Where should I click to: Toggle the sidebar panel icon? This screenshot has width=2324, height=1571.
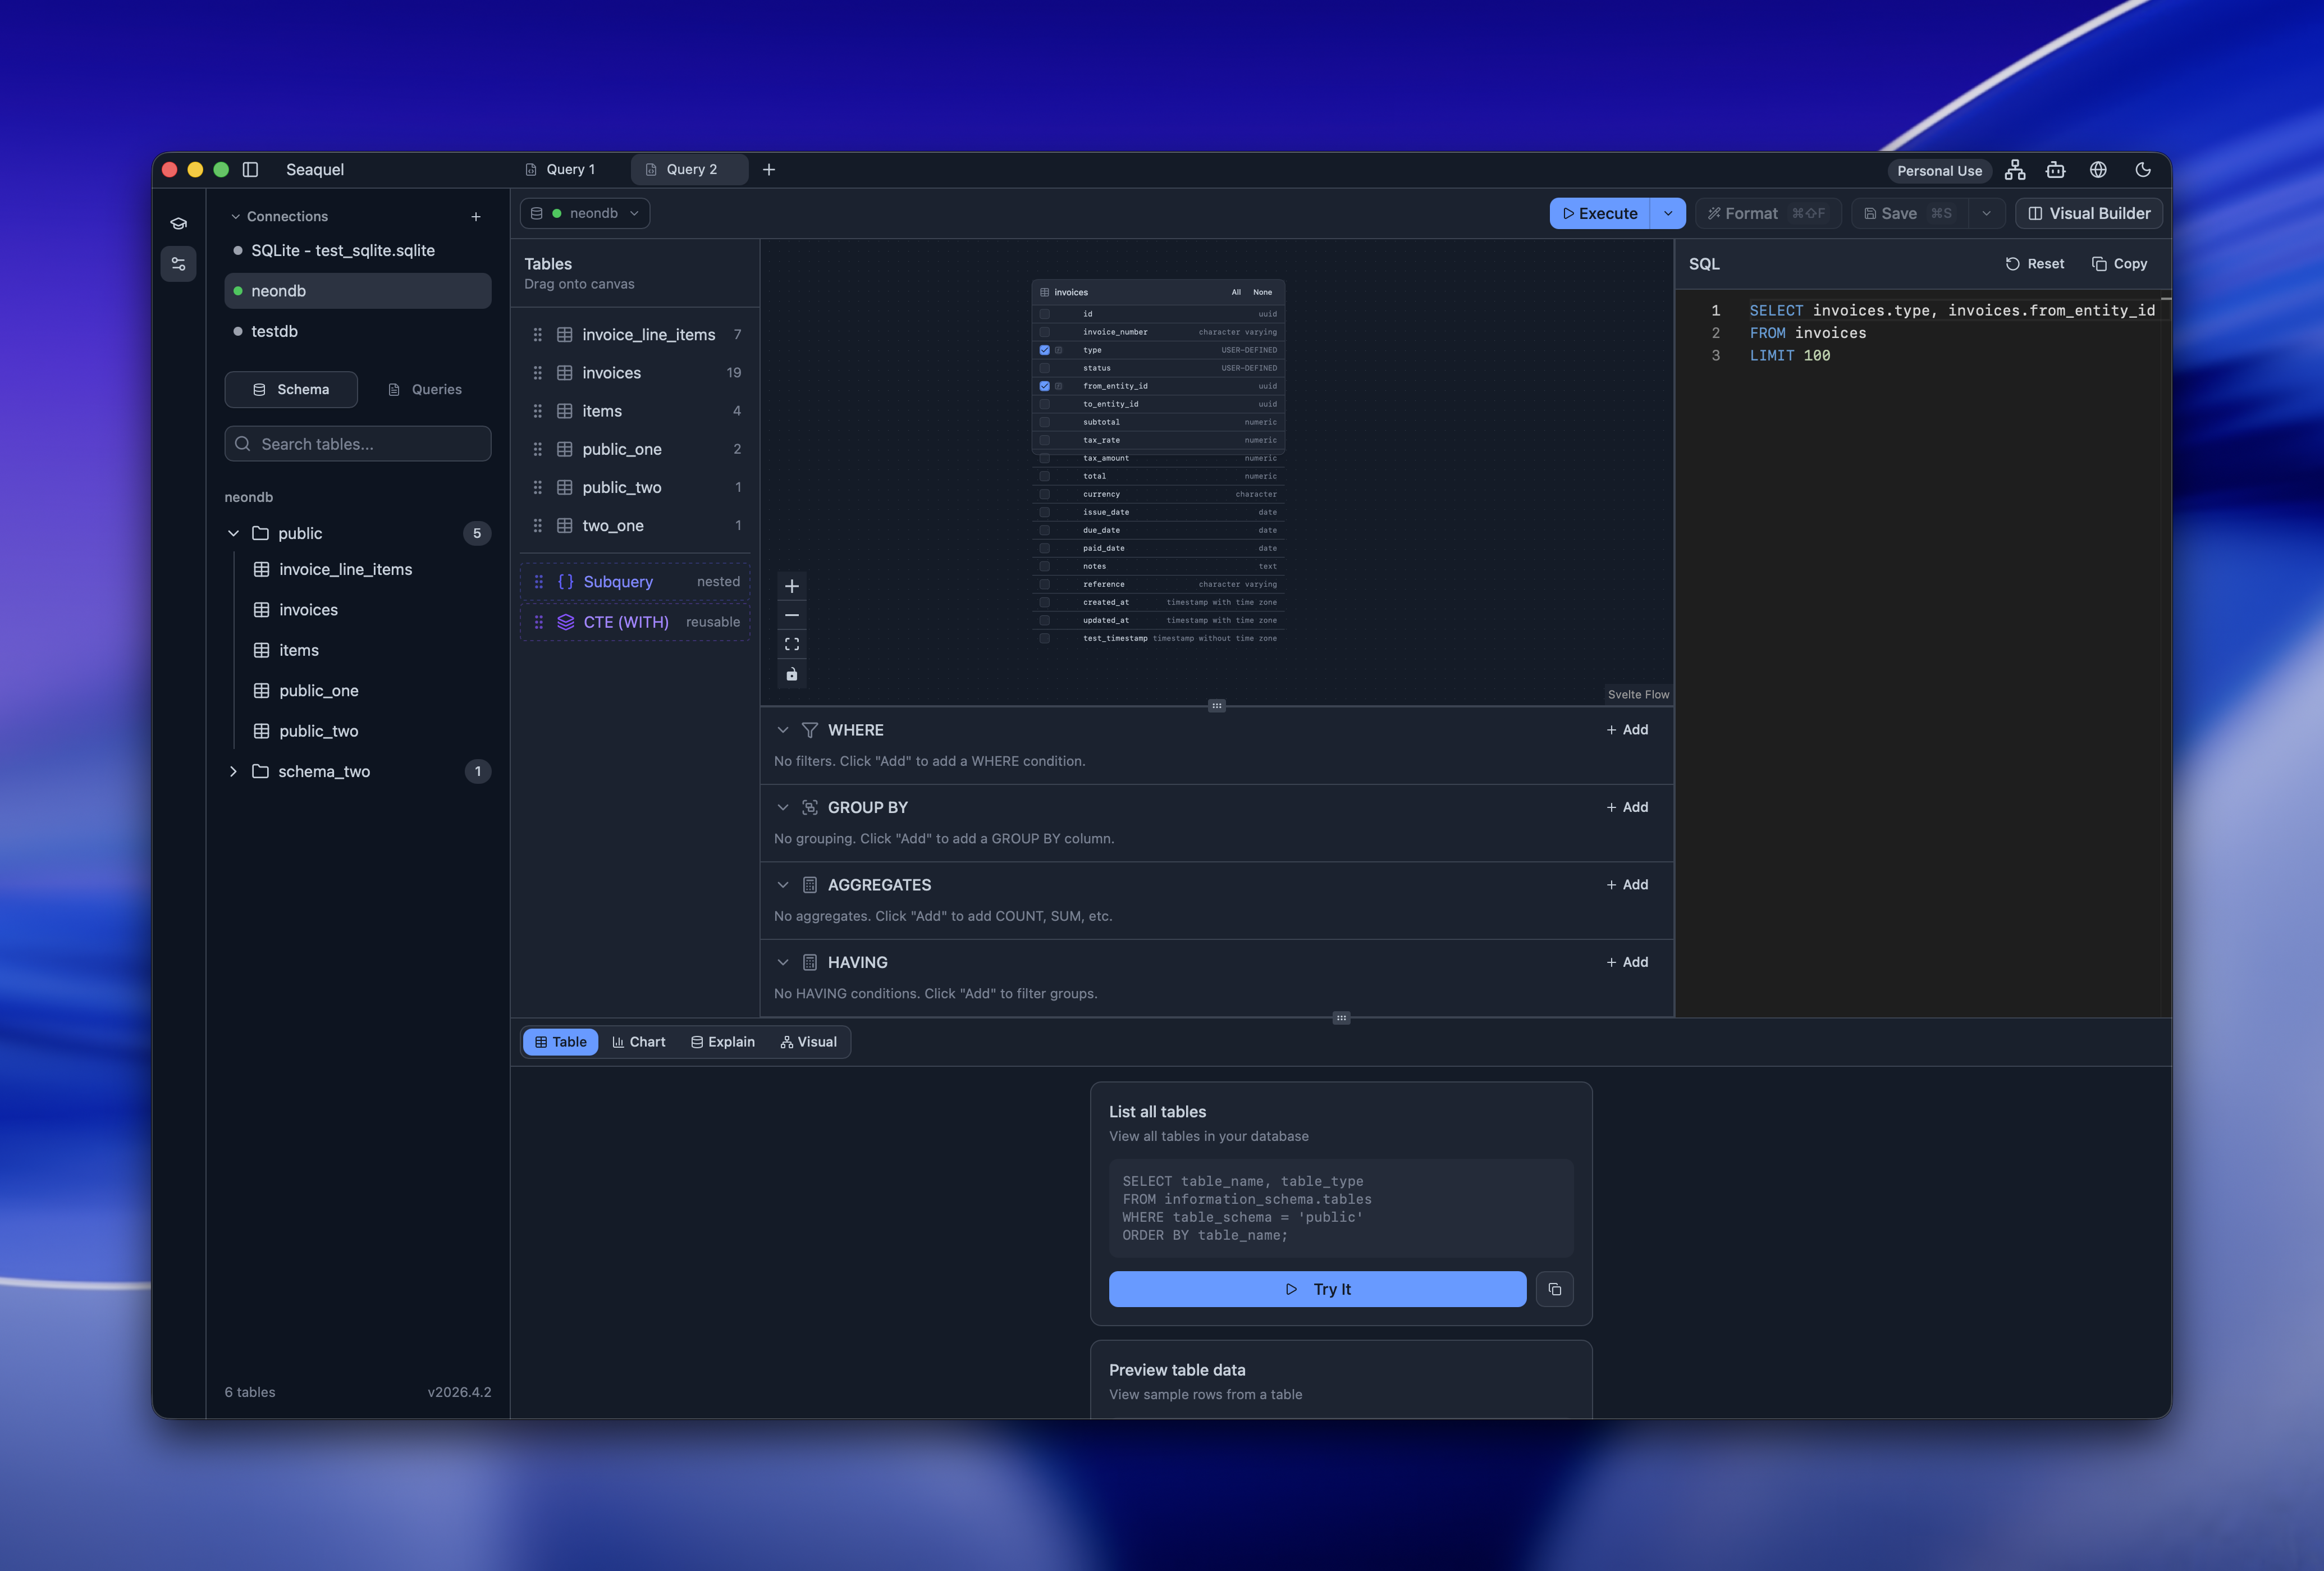250,169
